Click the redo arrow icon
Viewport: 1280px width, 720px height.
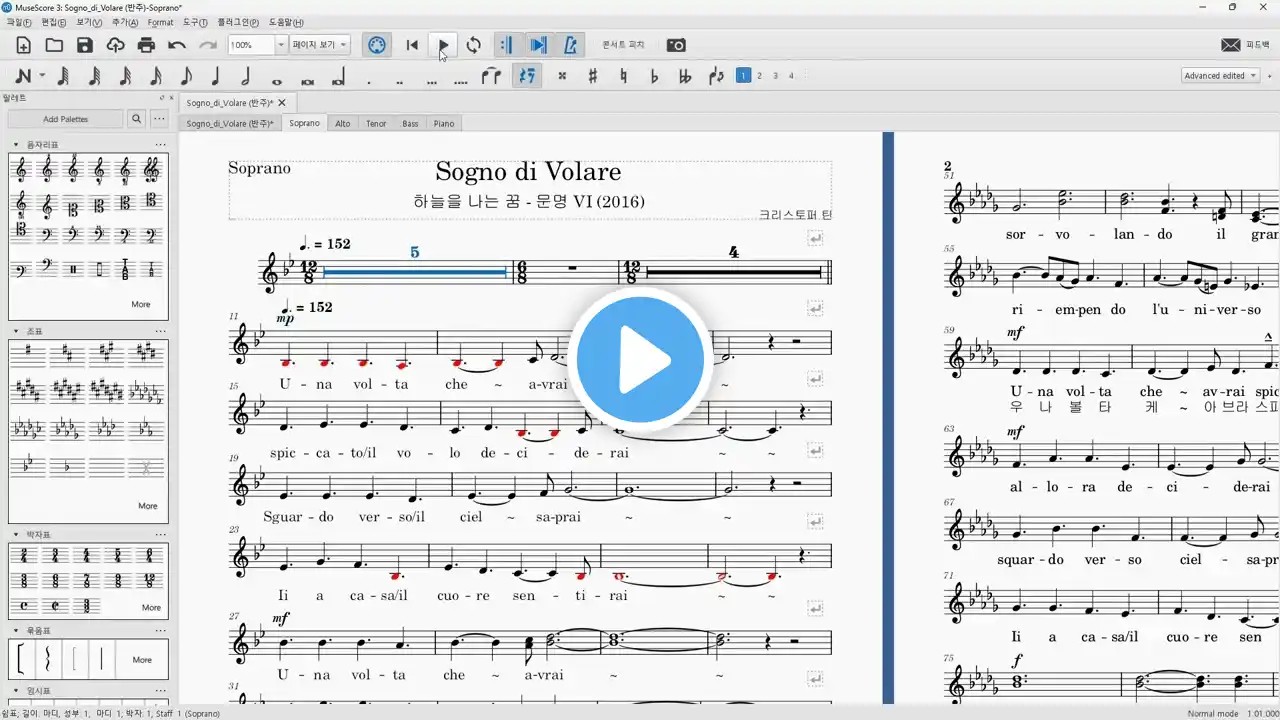coord(208,45)
